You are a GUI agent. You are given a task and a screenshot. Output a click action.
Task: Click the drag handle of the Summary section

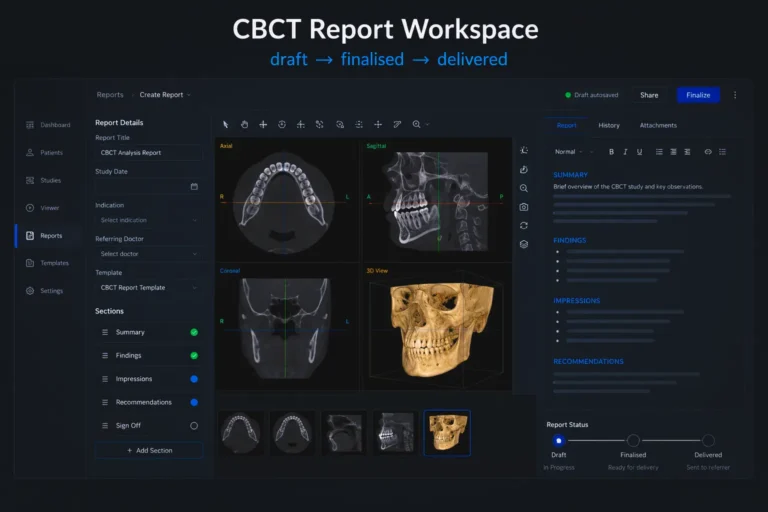point(105,332)
